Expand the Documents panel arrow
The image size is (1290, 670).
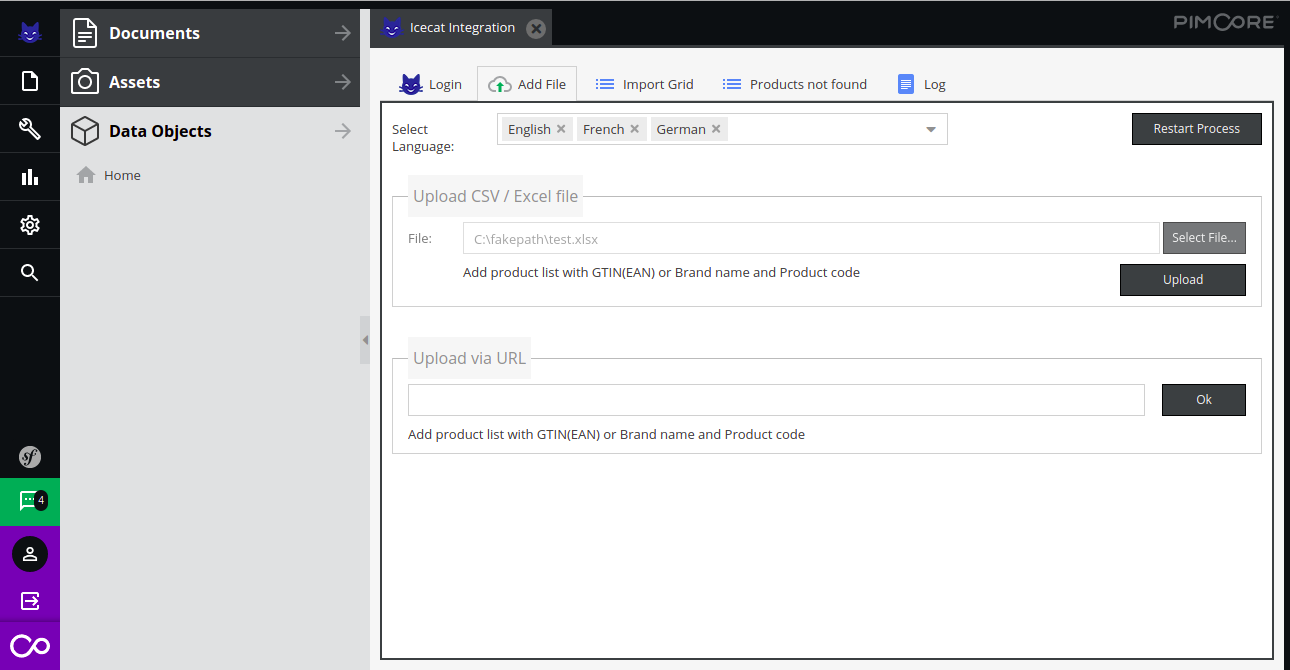[x=343, y=33]
